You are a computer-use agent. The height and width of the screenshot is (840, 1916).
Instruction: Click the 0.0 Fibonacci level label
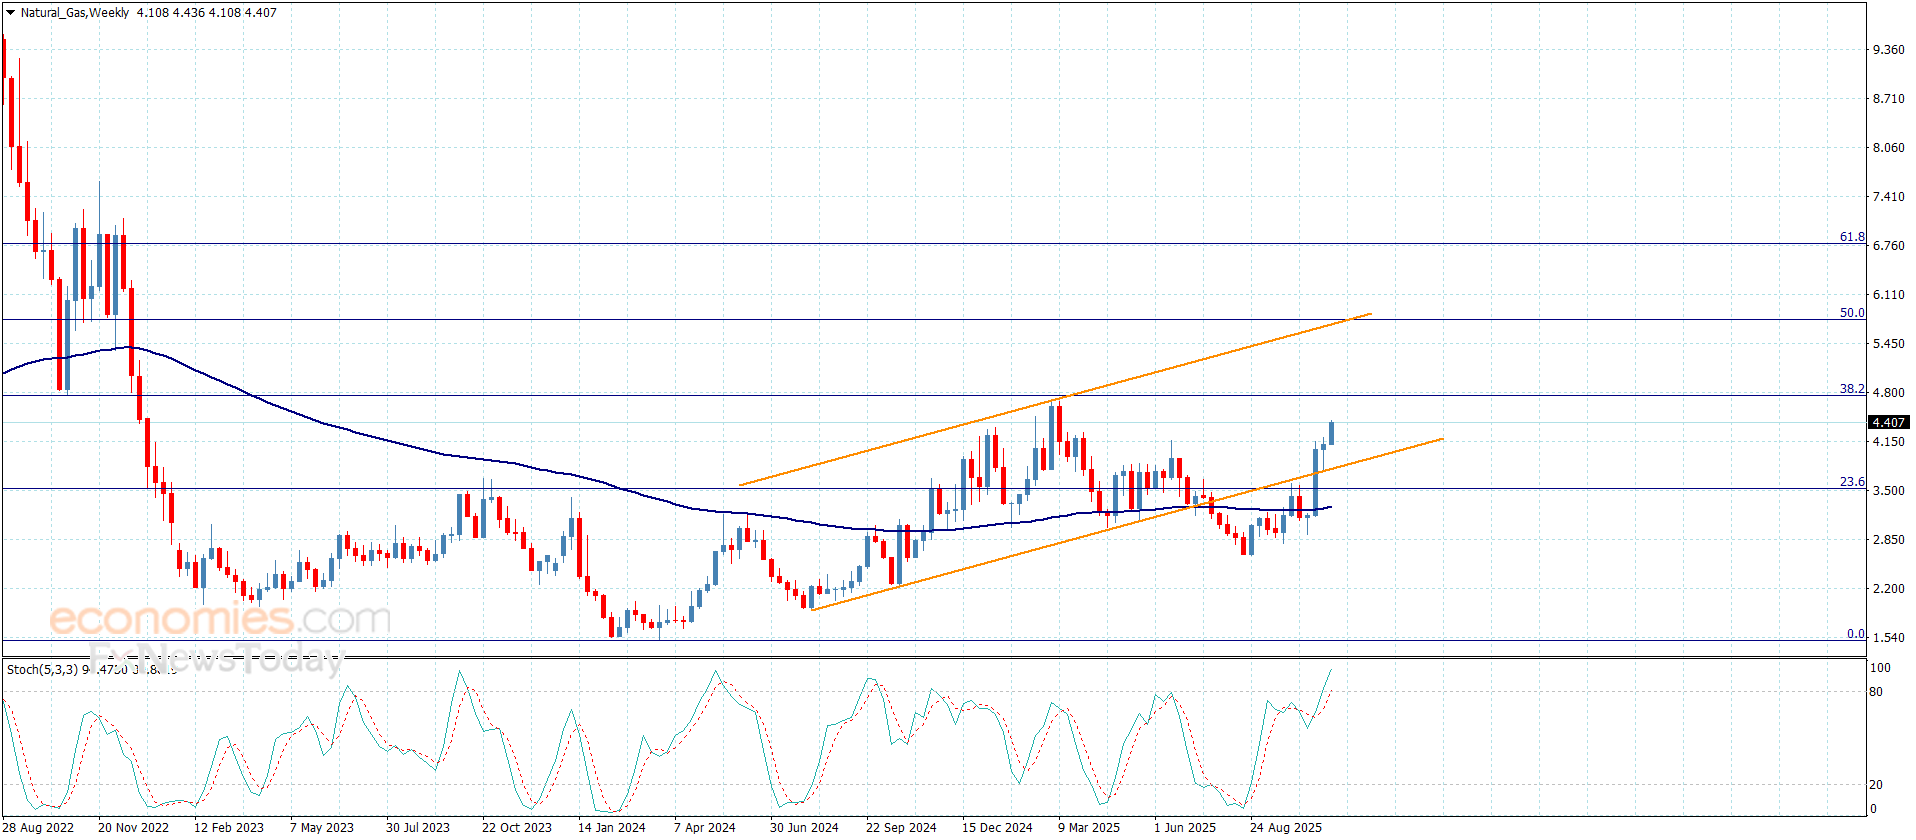[1855, 634]
